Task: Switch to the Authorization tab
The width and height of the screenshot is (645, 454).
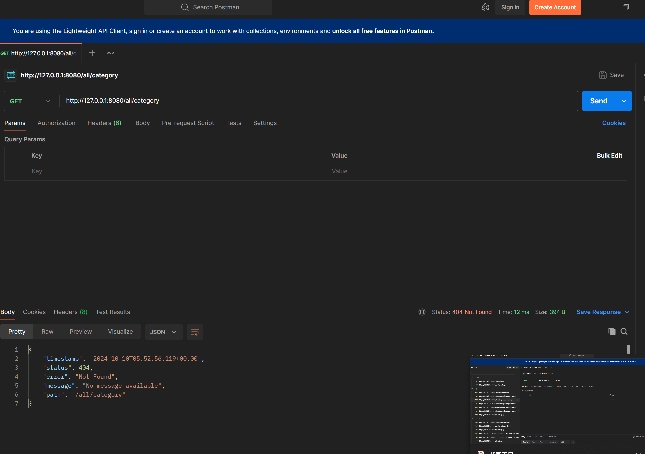Action: coord(56,123)
